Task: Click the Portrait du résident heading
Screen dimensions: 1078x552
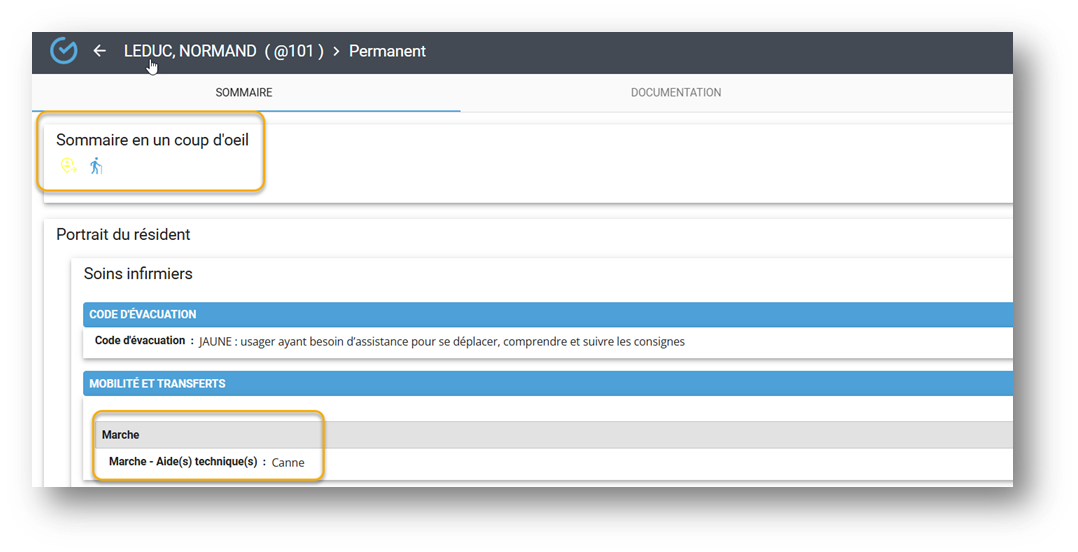Action: tap(123, 234)
